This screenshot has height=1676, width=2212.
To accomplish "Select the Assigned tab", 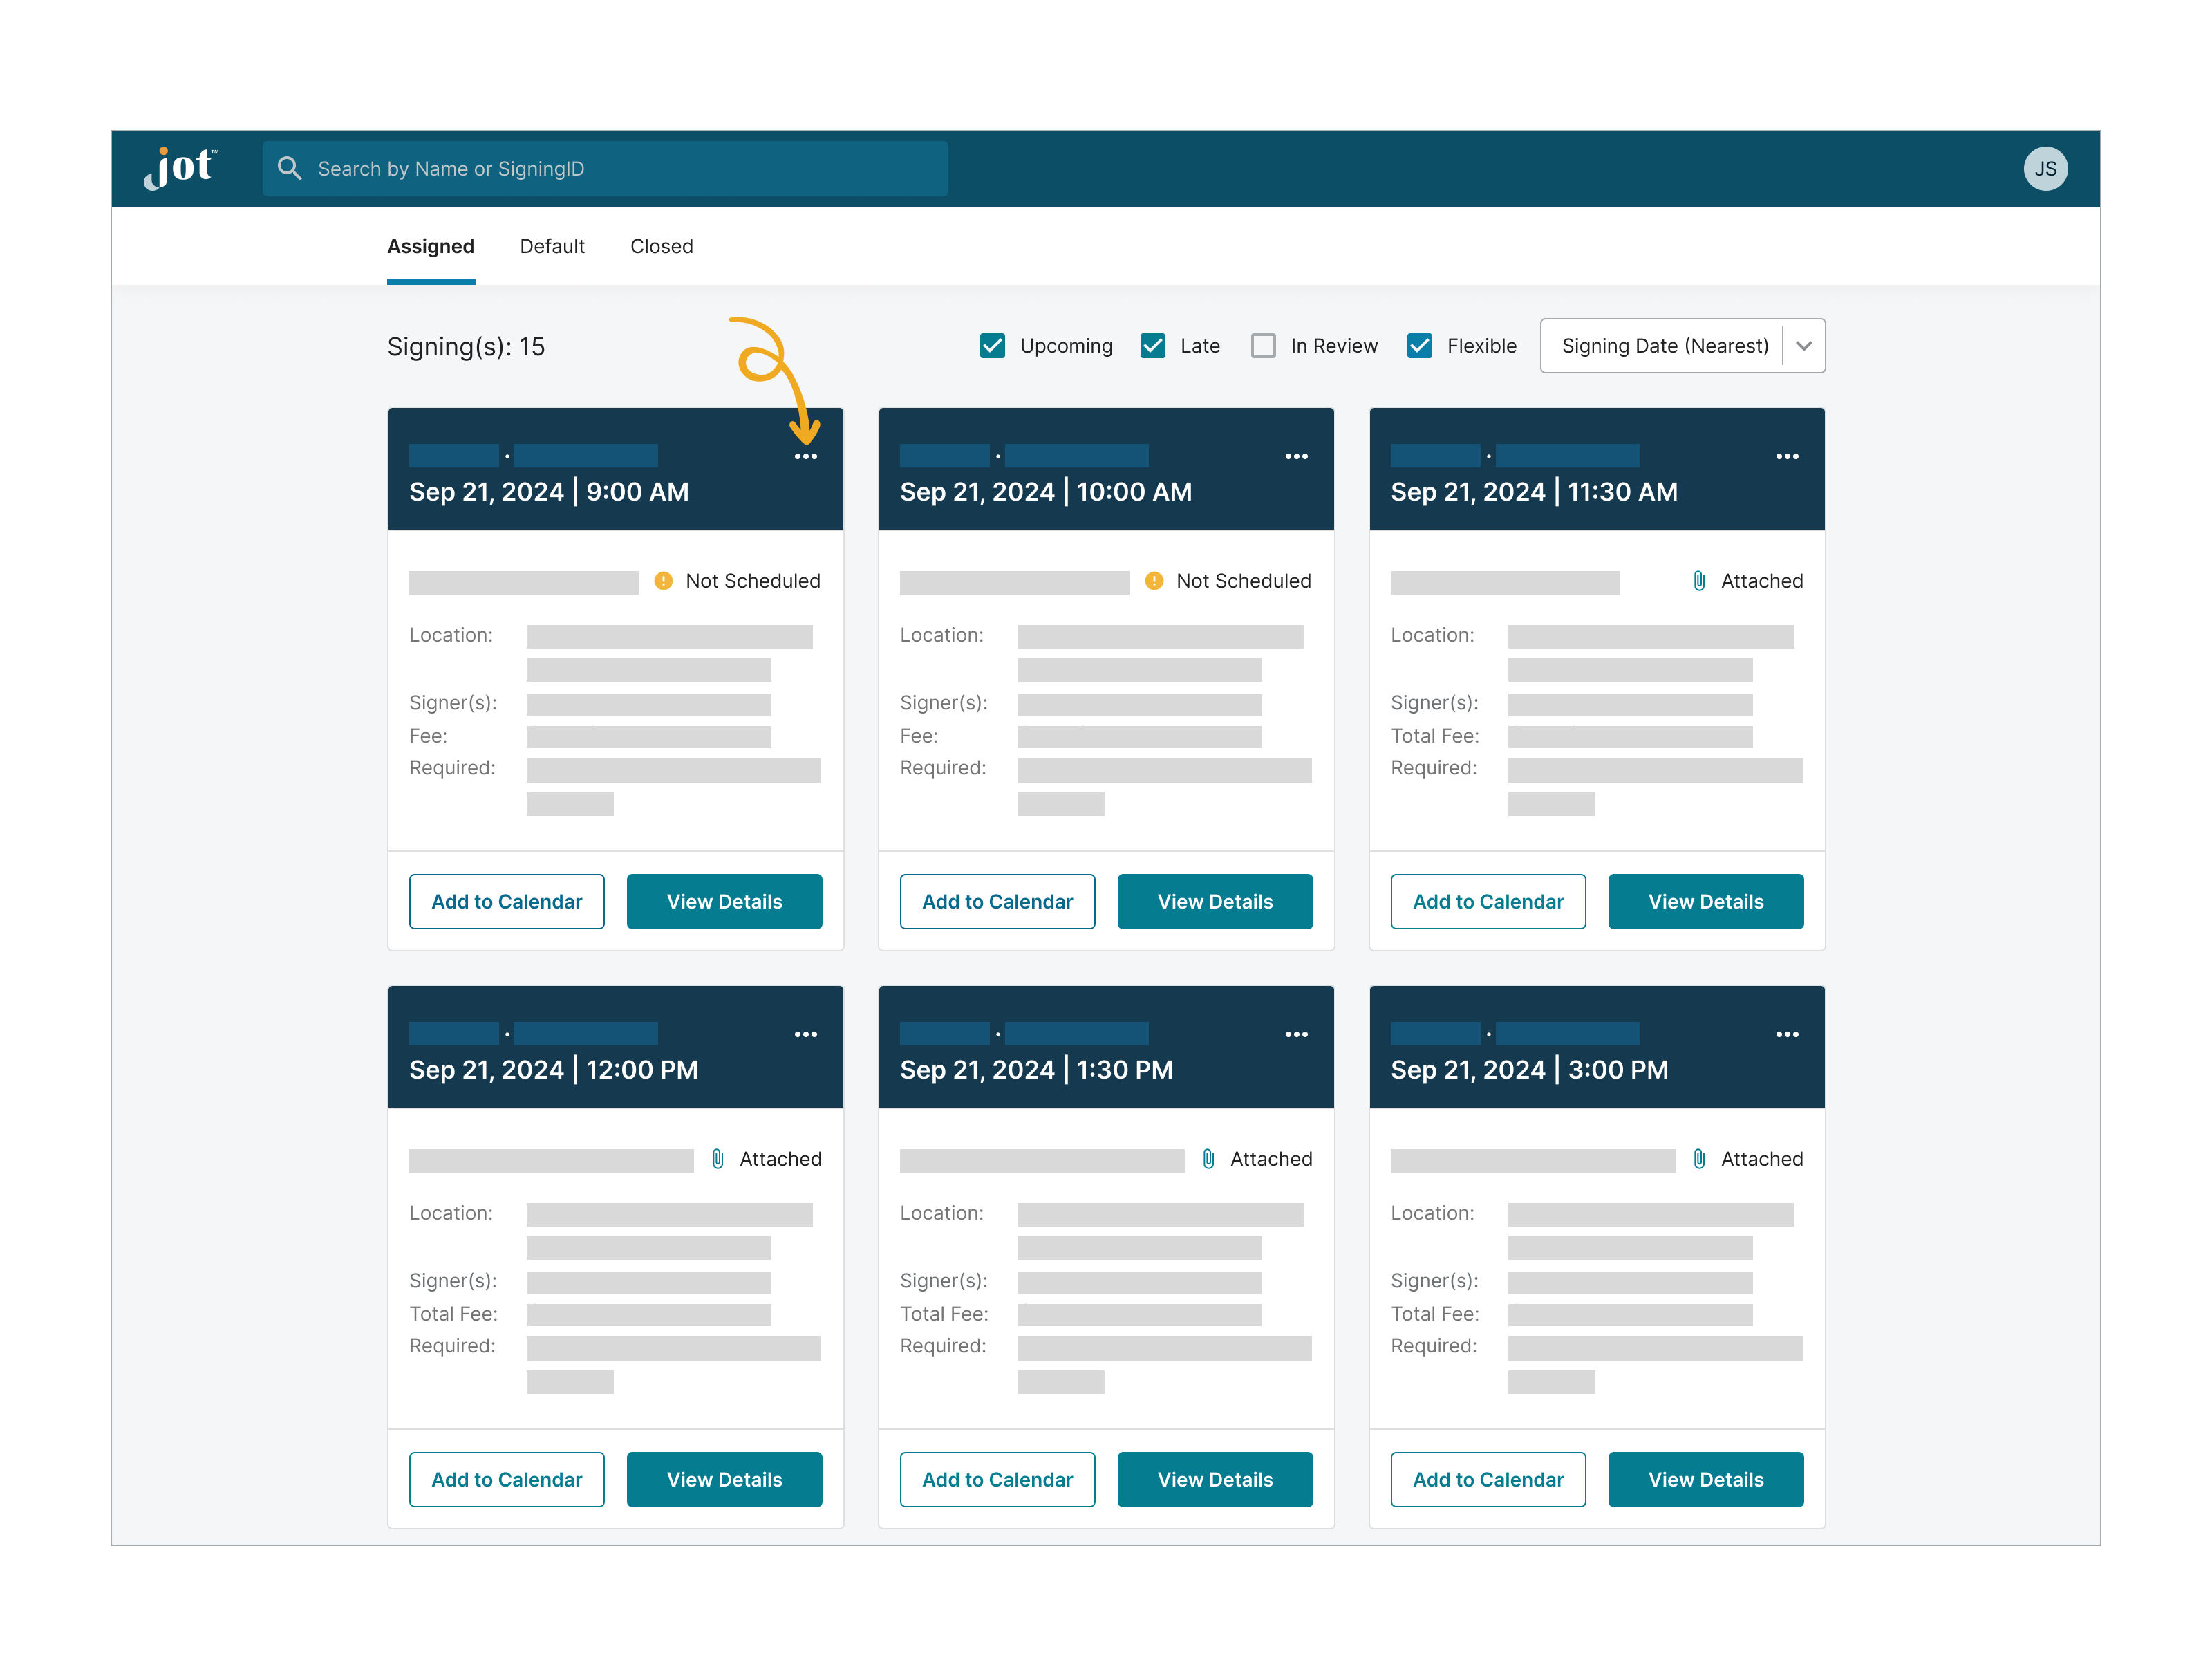I will pos(429,246).
